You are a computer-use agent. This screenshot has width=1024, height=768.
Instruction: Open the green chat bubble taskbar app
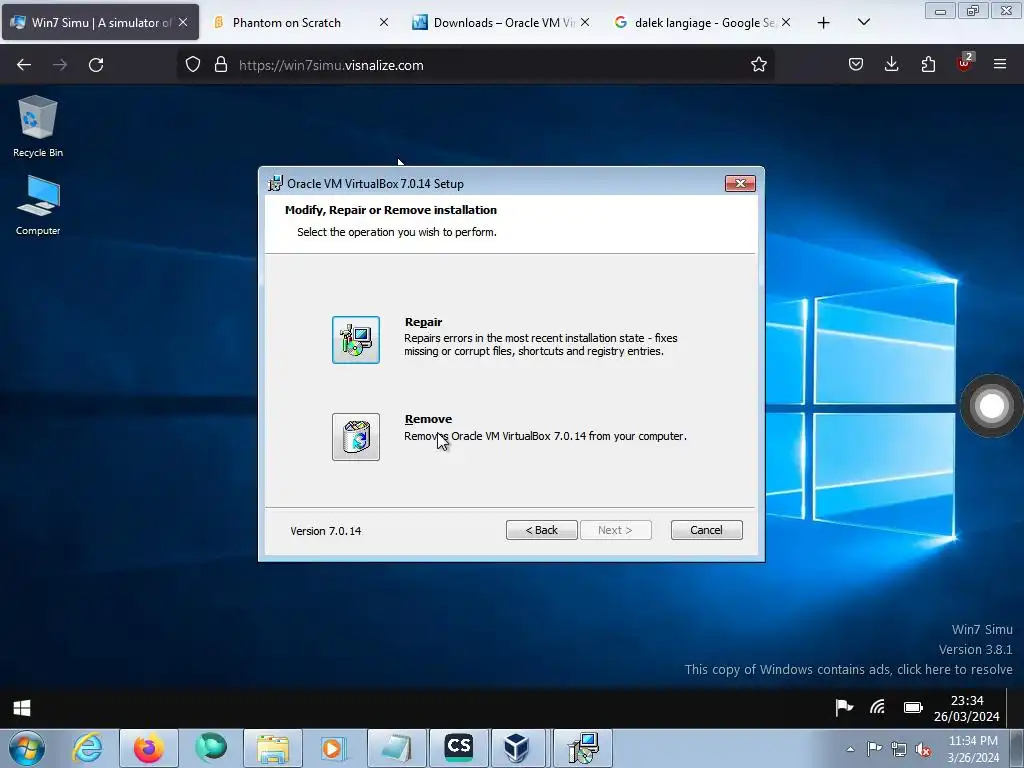[211, 748]
